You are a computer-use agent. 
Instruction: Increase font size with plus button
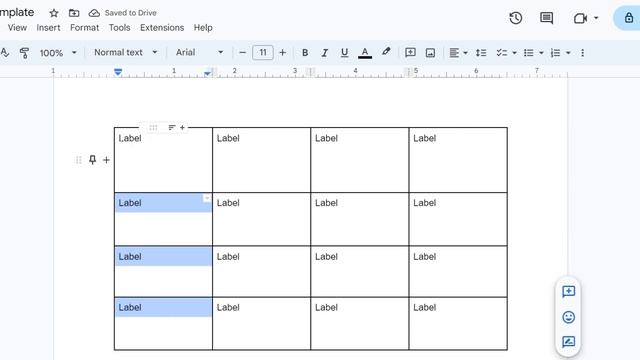pos(282,53)
